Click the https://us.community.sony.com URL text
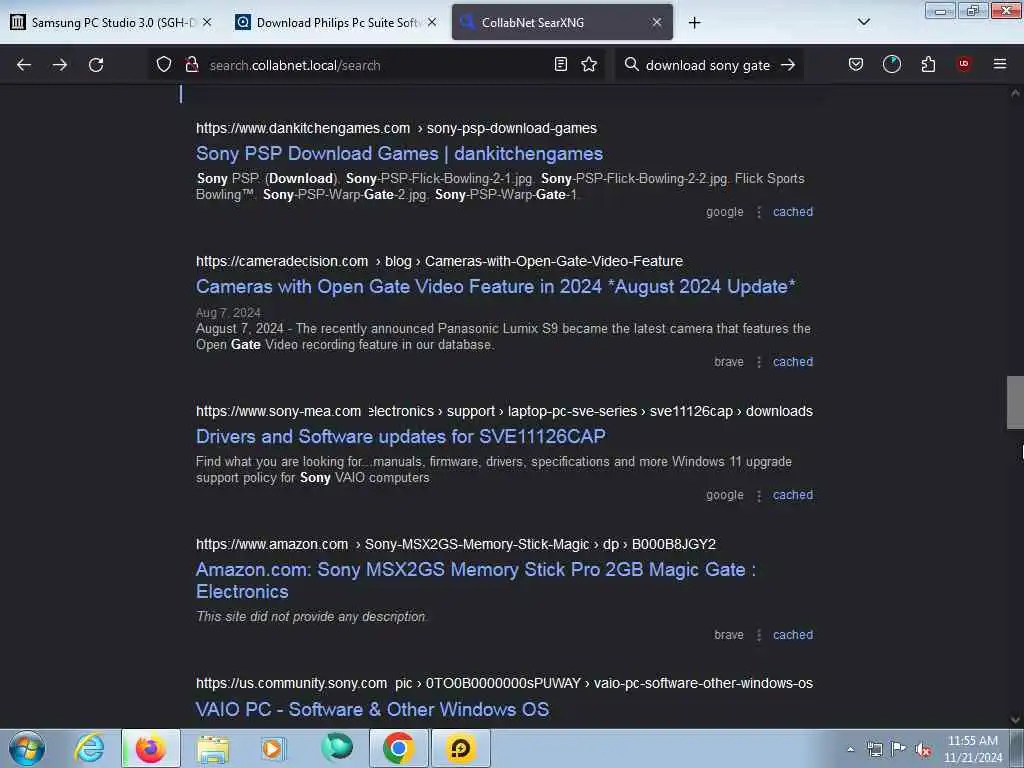This screenshot has height=768, width=1024. point(291,683)
